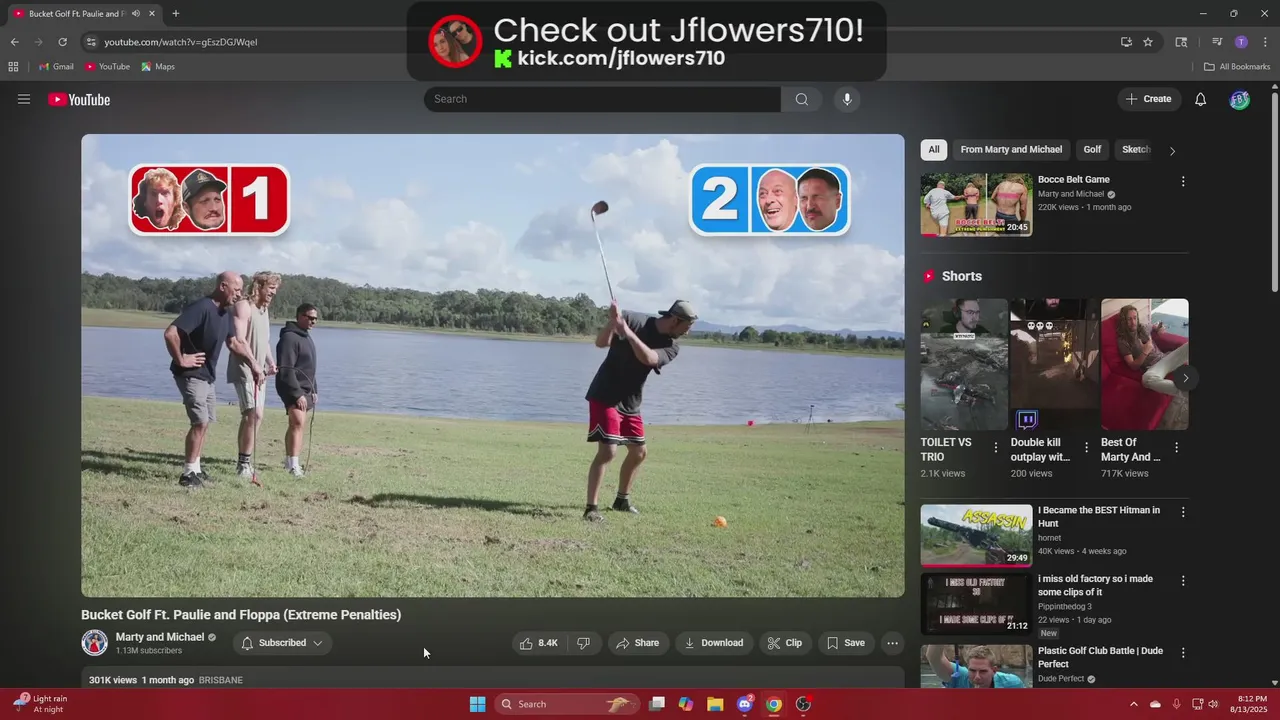The width and height of the screenshot is (1280, 720).
Task: Save the video to playlist
Action: 846,643
